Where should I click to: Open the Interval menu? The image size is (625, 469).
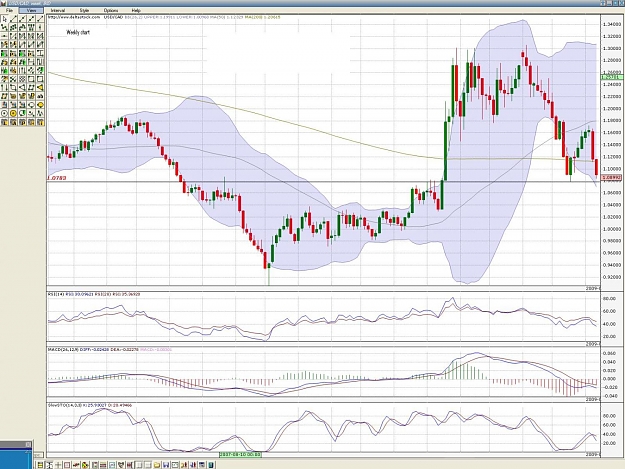click(58, 10)
